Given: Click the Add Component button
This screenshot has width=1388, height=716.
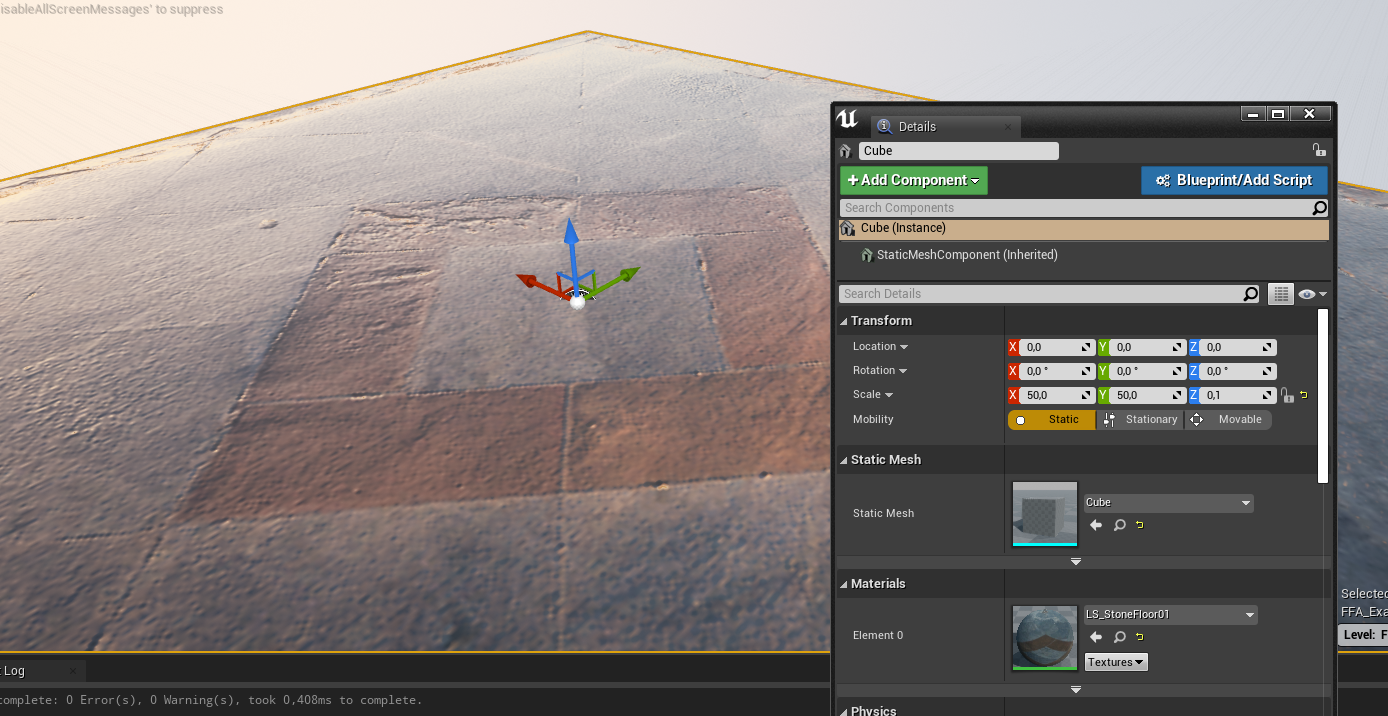Looking at the screenshot, I should click(x=913, y=181).
